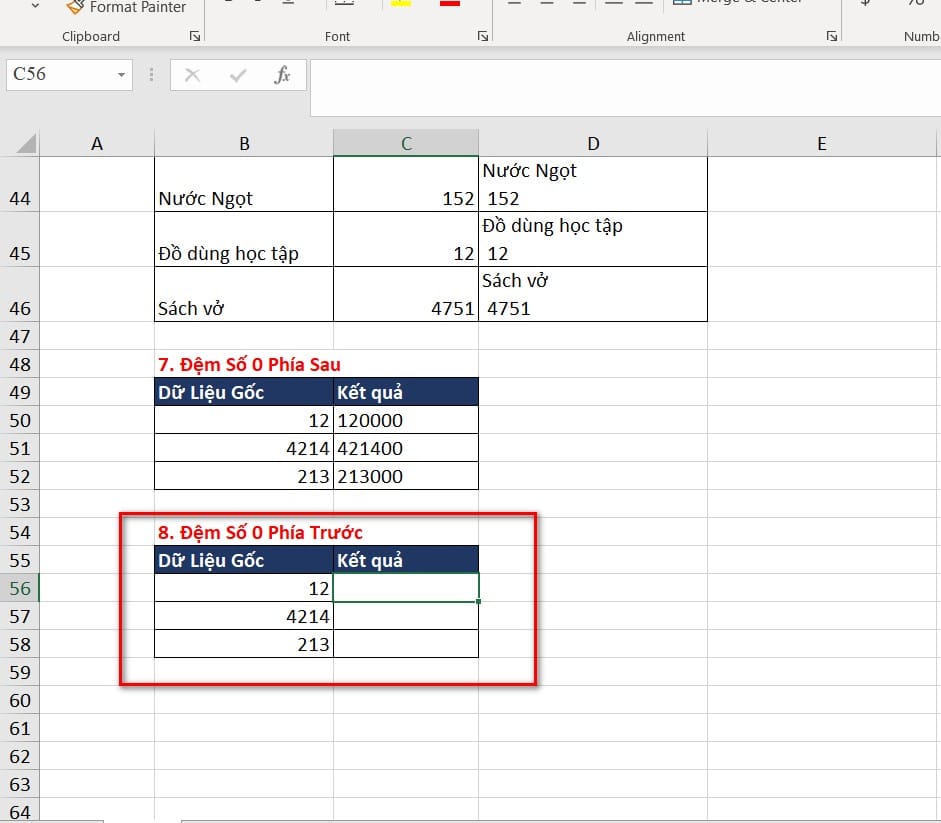Select column E header

point(822,143)
